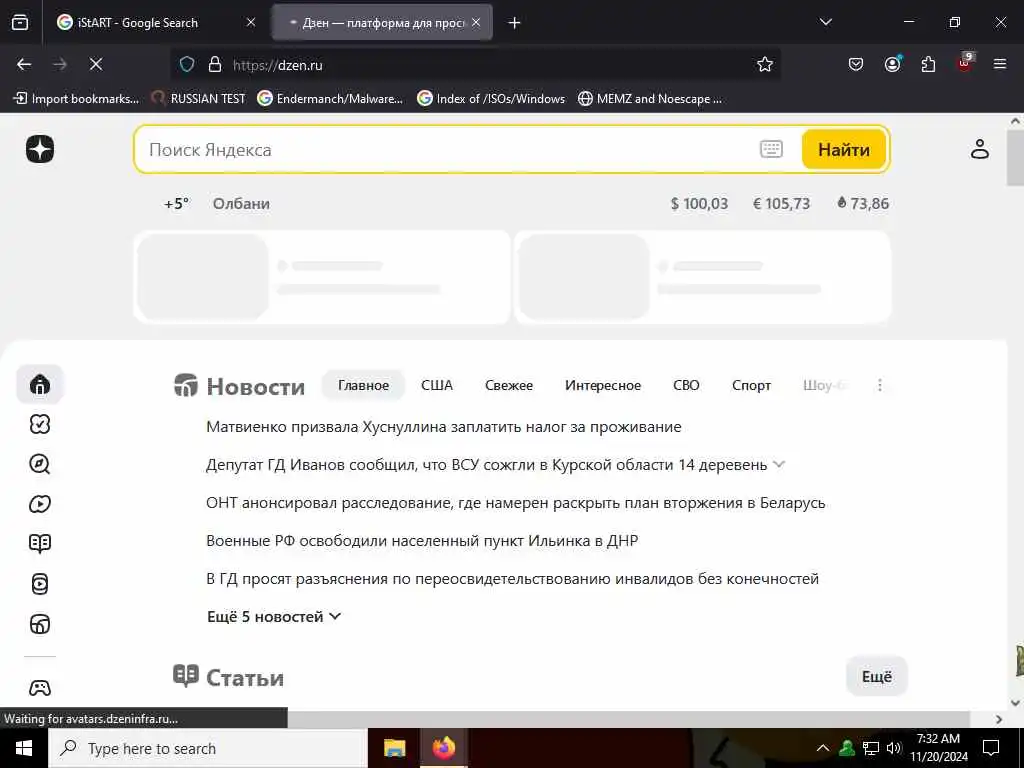Open Firefox account icon
This screenshot has height=768, width=1024.
(x=892, y=64)
